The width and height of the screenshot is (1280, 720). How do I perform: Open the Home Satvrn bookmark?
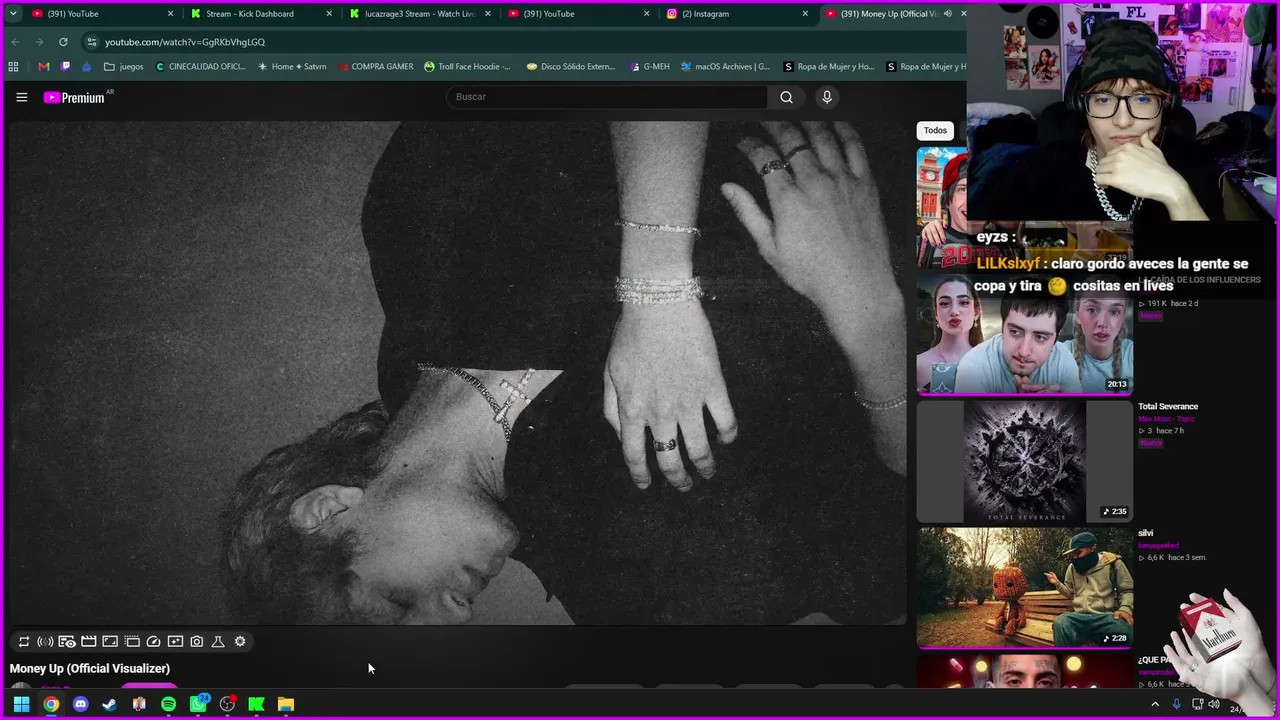[x=292, y=67]
